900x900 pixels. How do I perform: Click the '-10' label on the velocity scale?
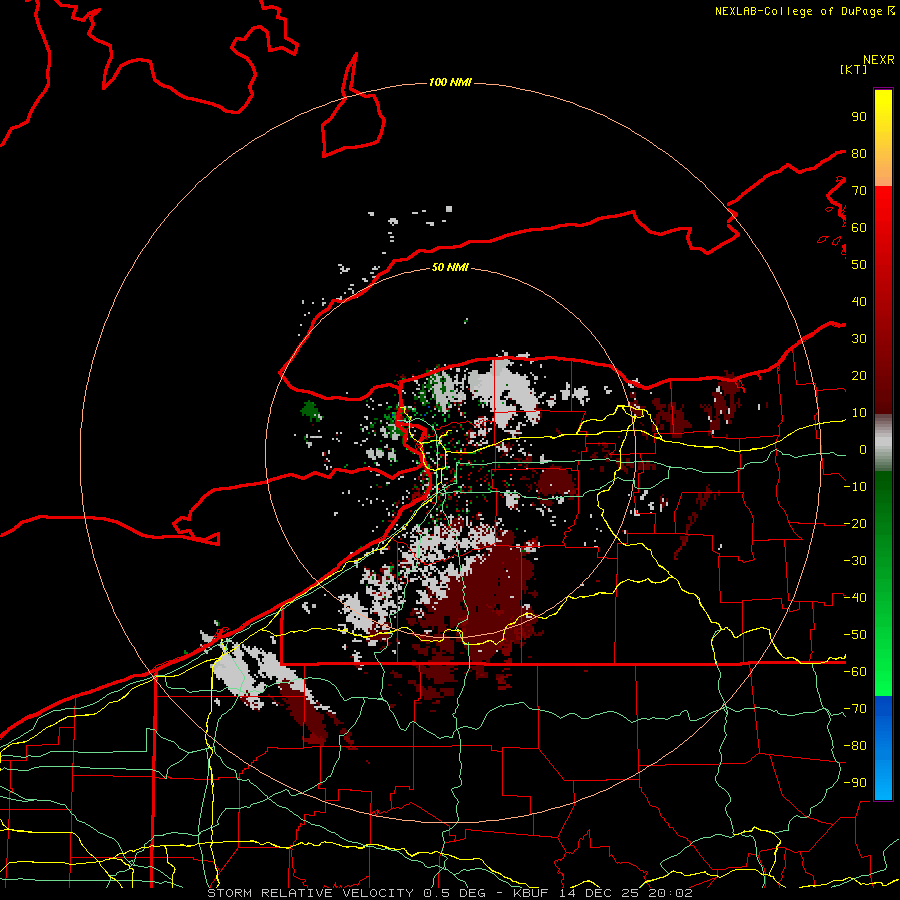(855, 487)
